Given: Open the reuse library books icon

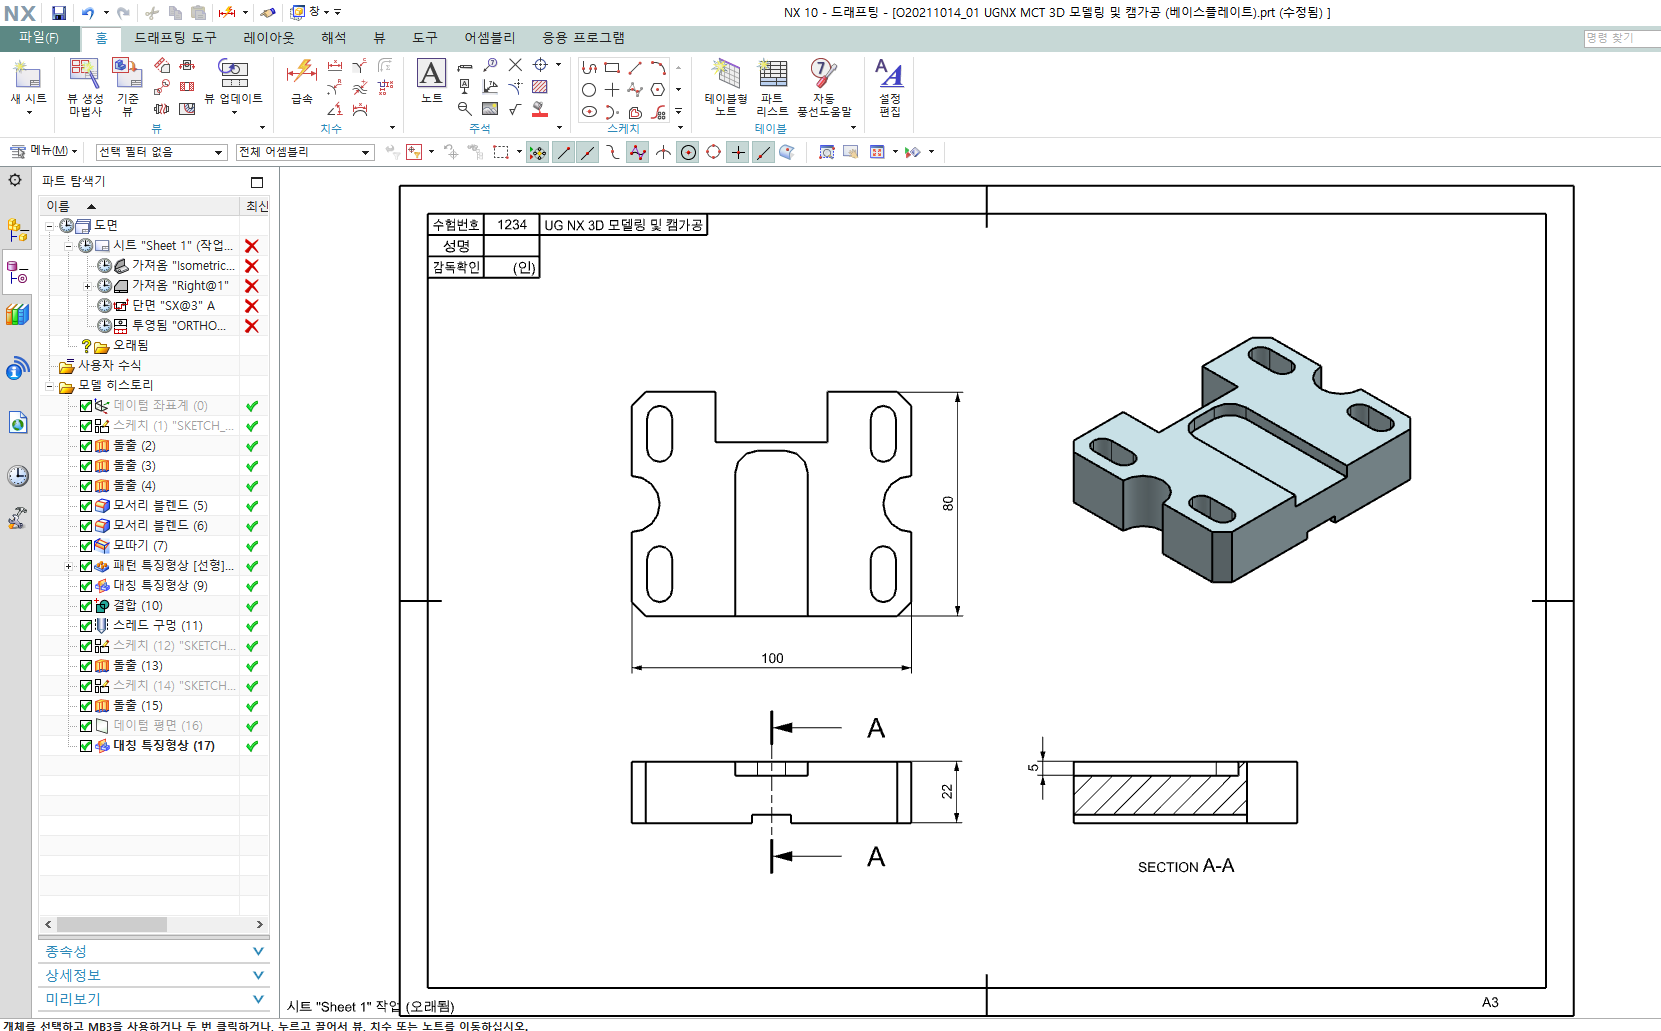Looking at the screenshot, I should point(17,315).
